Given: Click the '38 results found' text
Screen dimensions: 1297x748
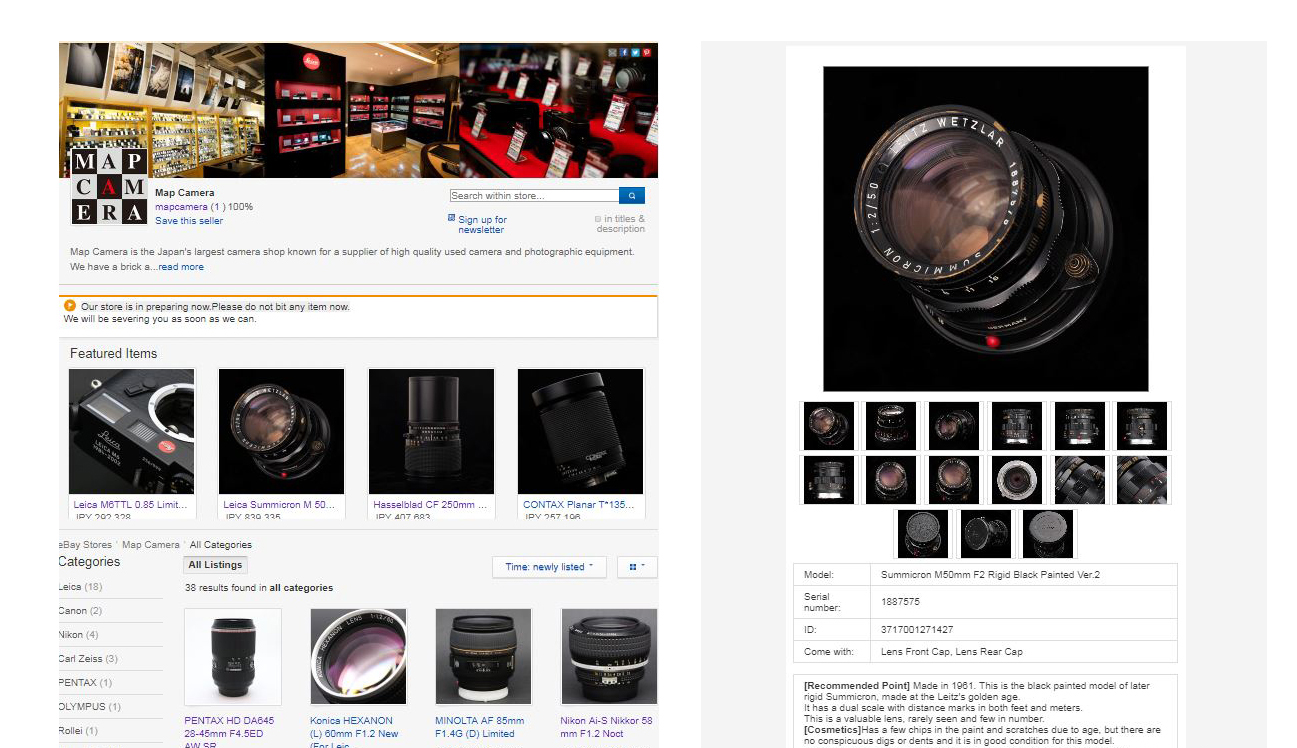Looking at the screenshot, I should (259, 588).
